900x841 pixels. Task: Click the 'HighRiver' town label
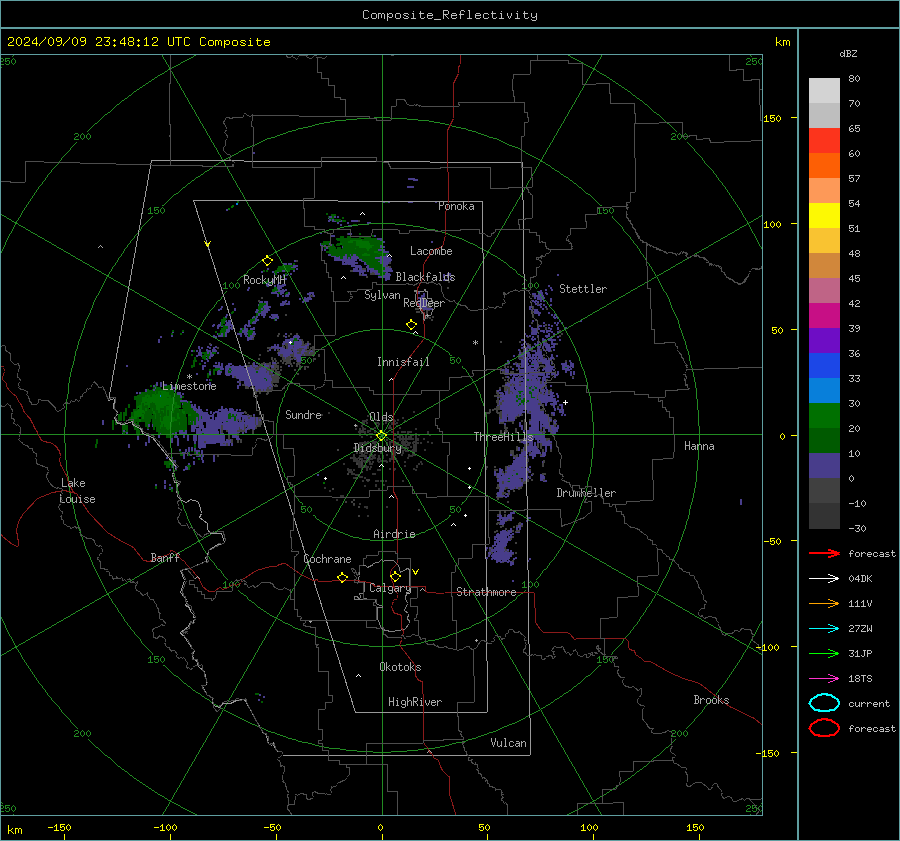(x=415, y=702)
